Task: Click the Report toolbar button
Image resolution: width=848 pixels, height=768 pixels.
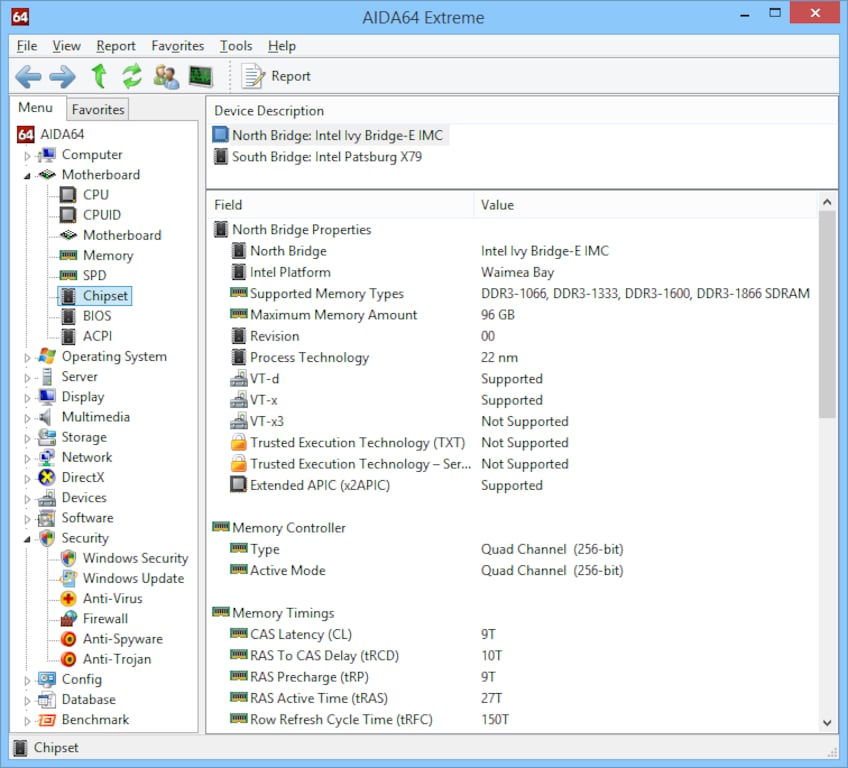Action: (x=277, y=76)
